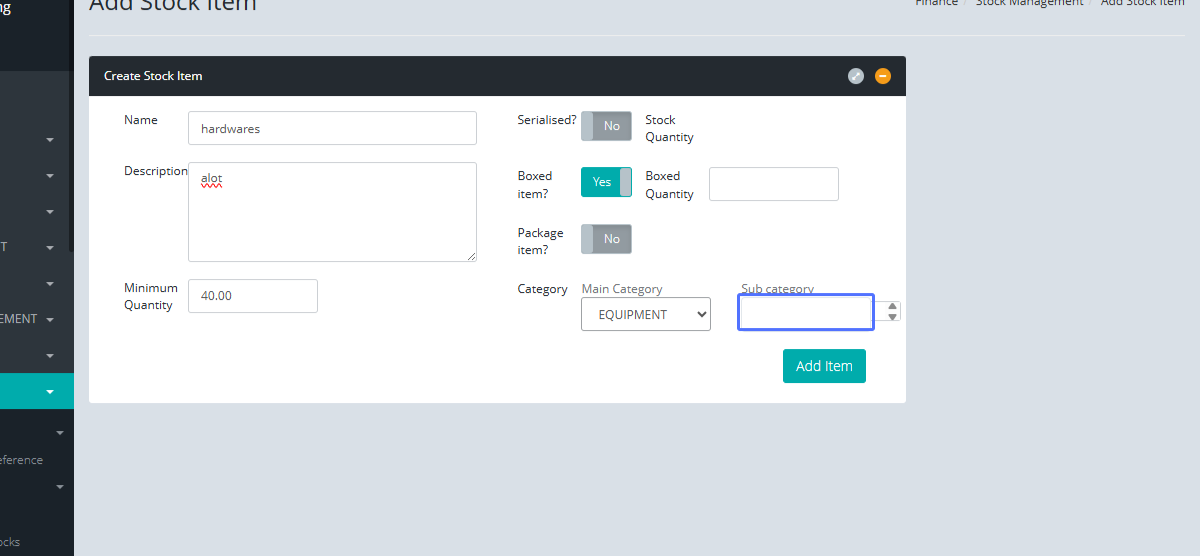Enable the Package item? switch

(606, 239)
